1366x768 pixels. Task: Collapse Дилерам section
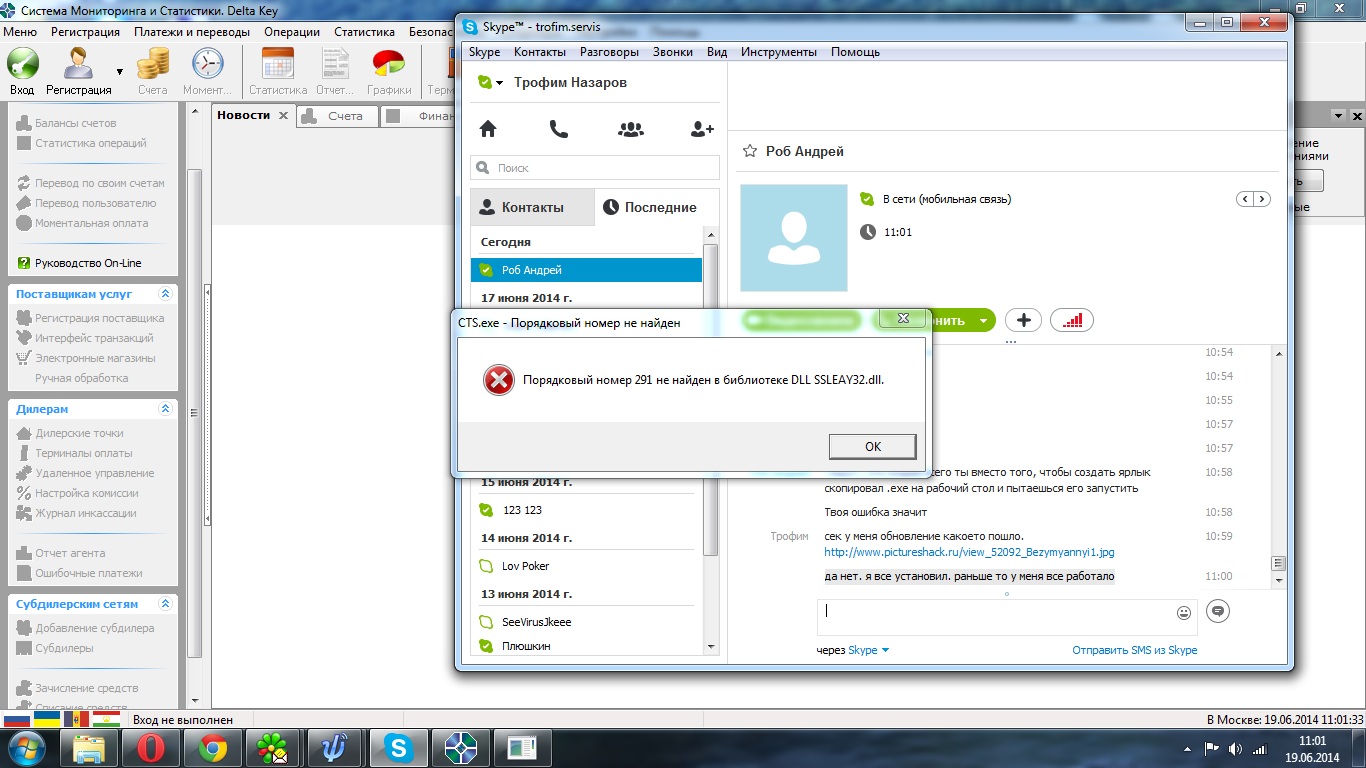(165, 409)
